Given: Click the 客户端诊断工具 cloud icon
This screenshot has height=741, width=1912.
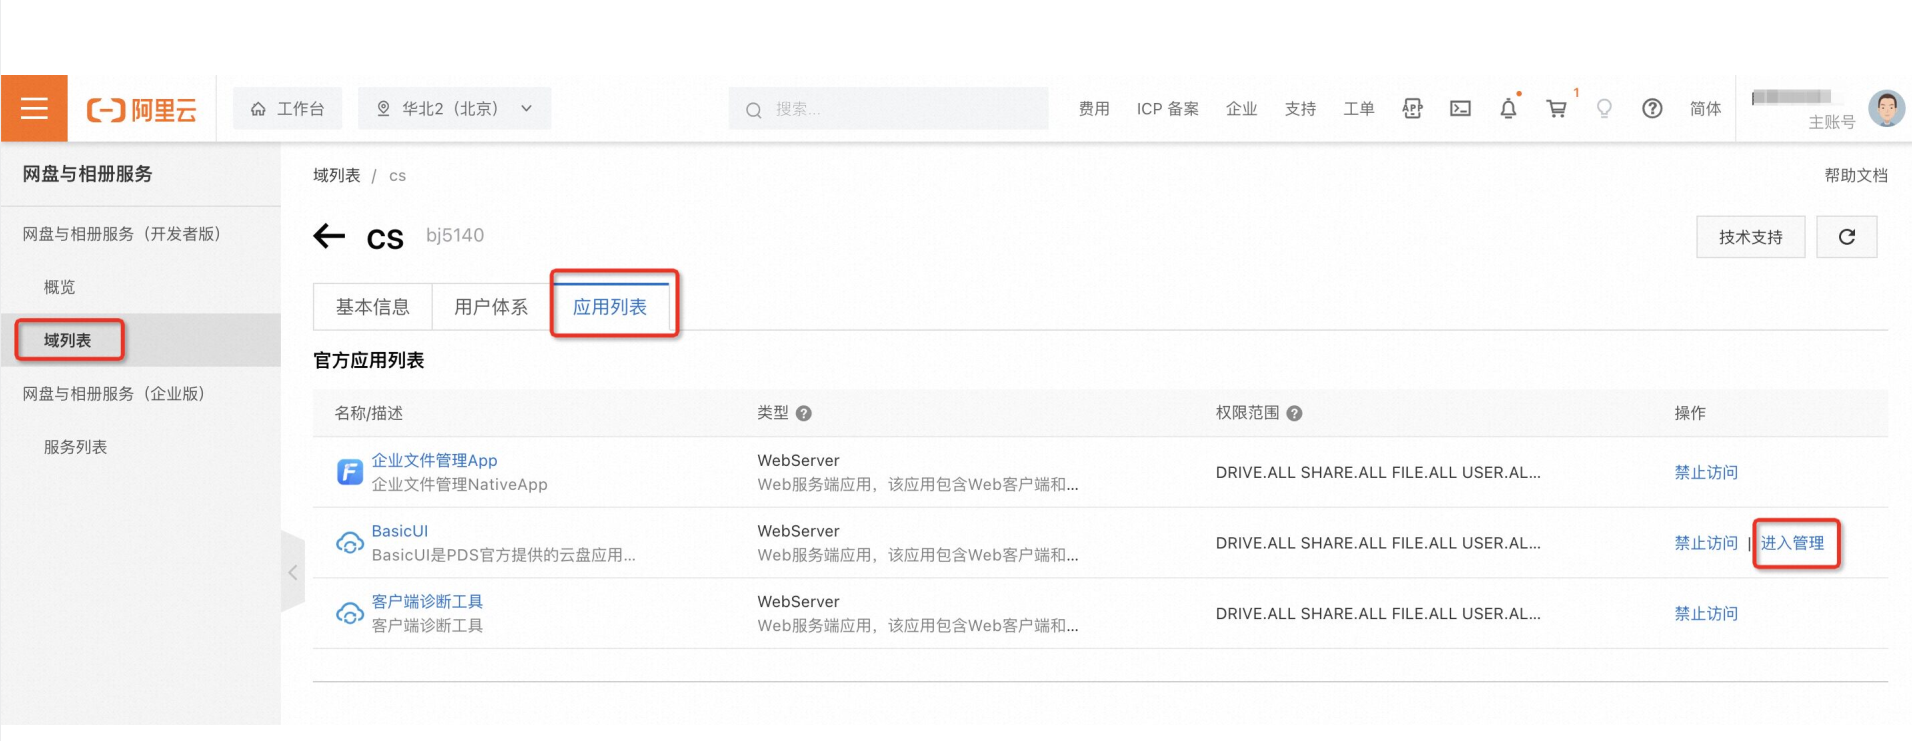Looking at the screenshot, I should point(349,613).
